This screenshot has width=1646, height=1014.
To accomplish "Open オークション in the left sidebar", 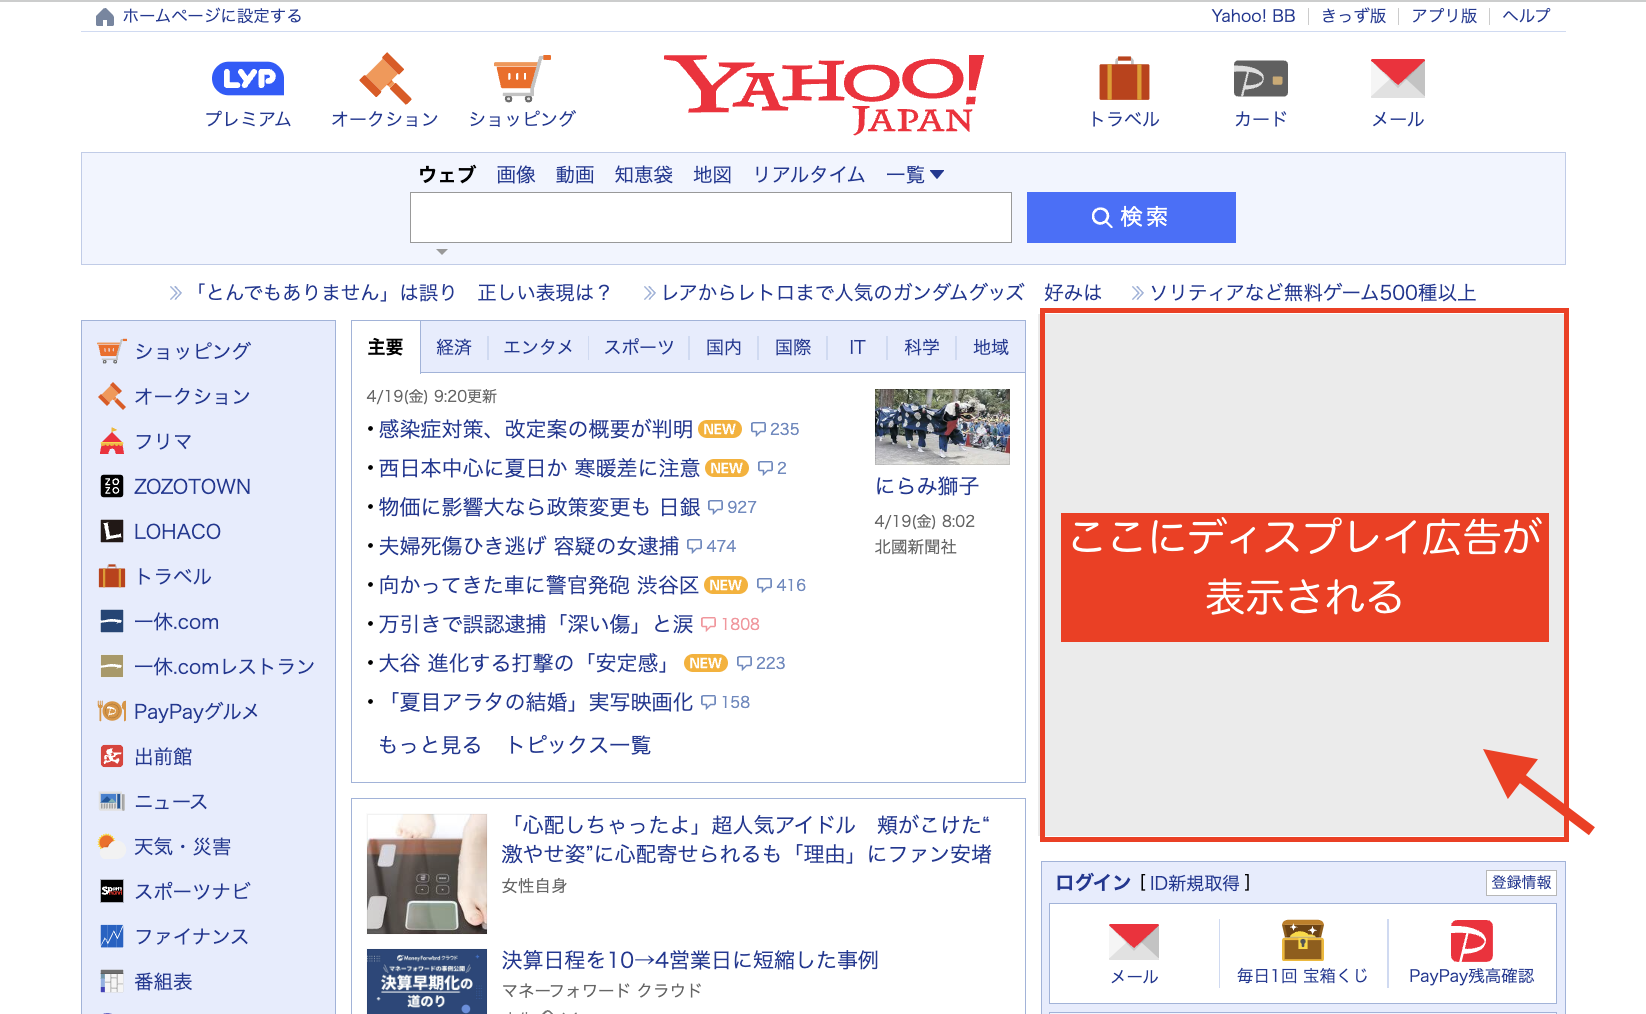I will (192, 396).
